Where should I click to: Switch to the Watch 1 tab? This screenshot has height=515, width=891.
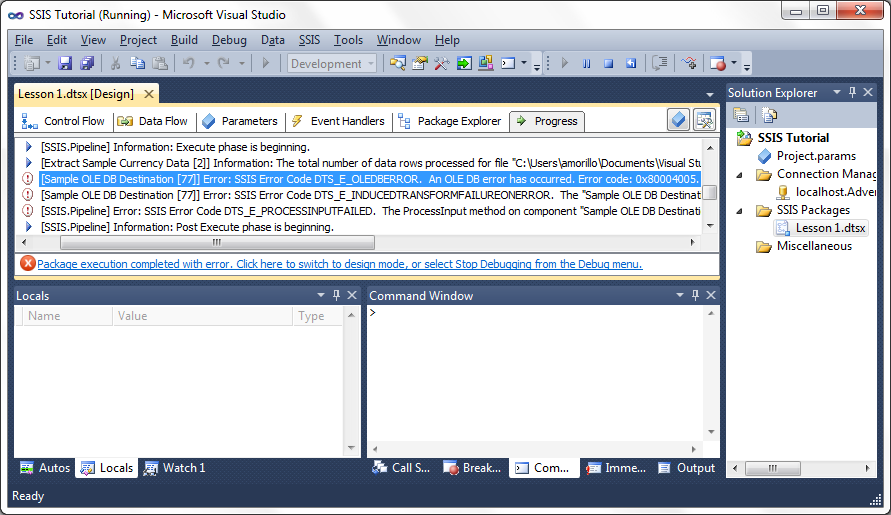point(174,468)
